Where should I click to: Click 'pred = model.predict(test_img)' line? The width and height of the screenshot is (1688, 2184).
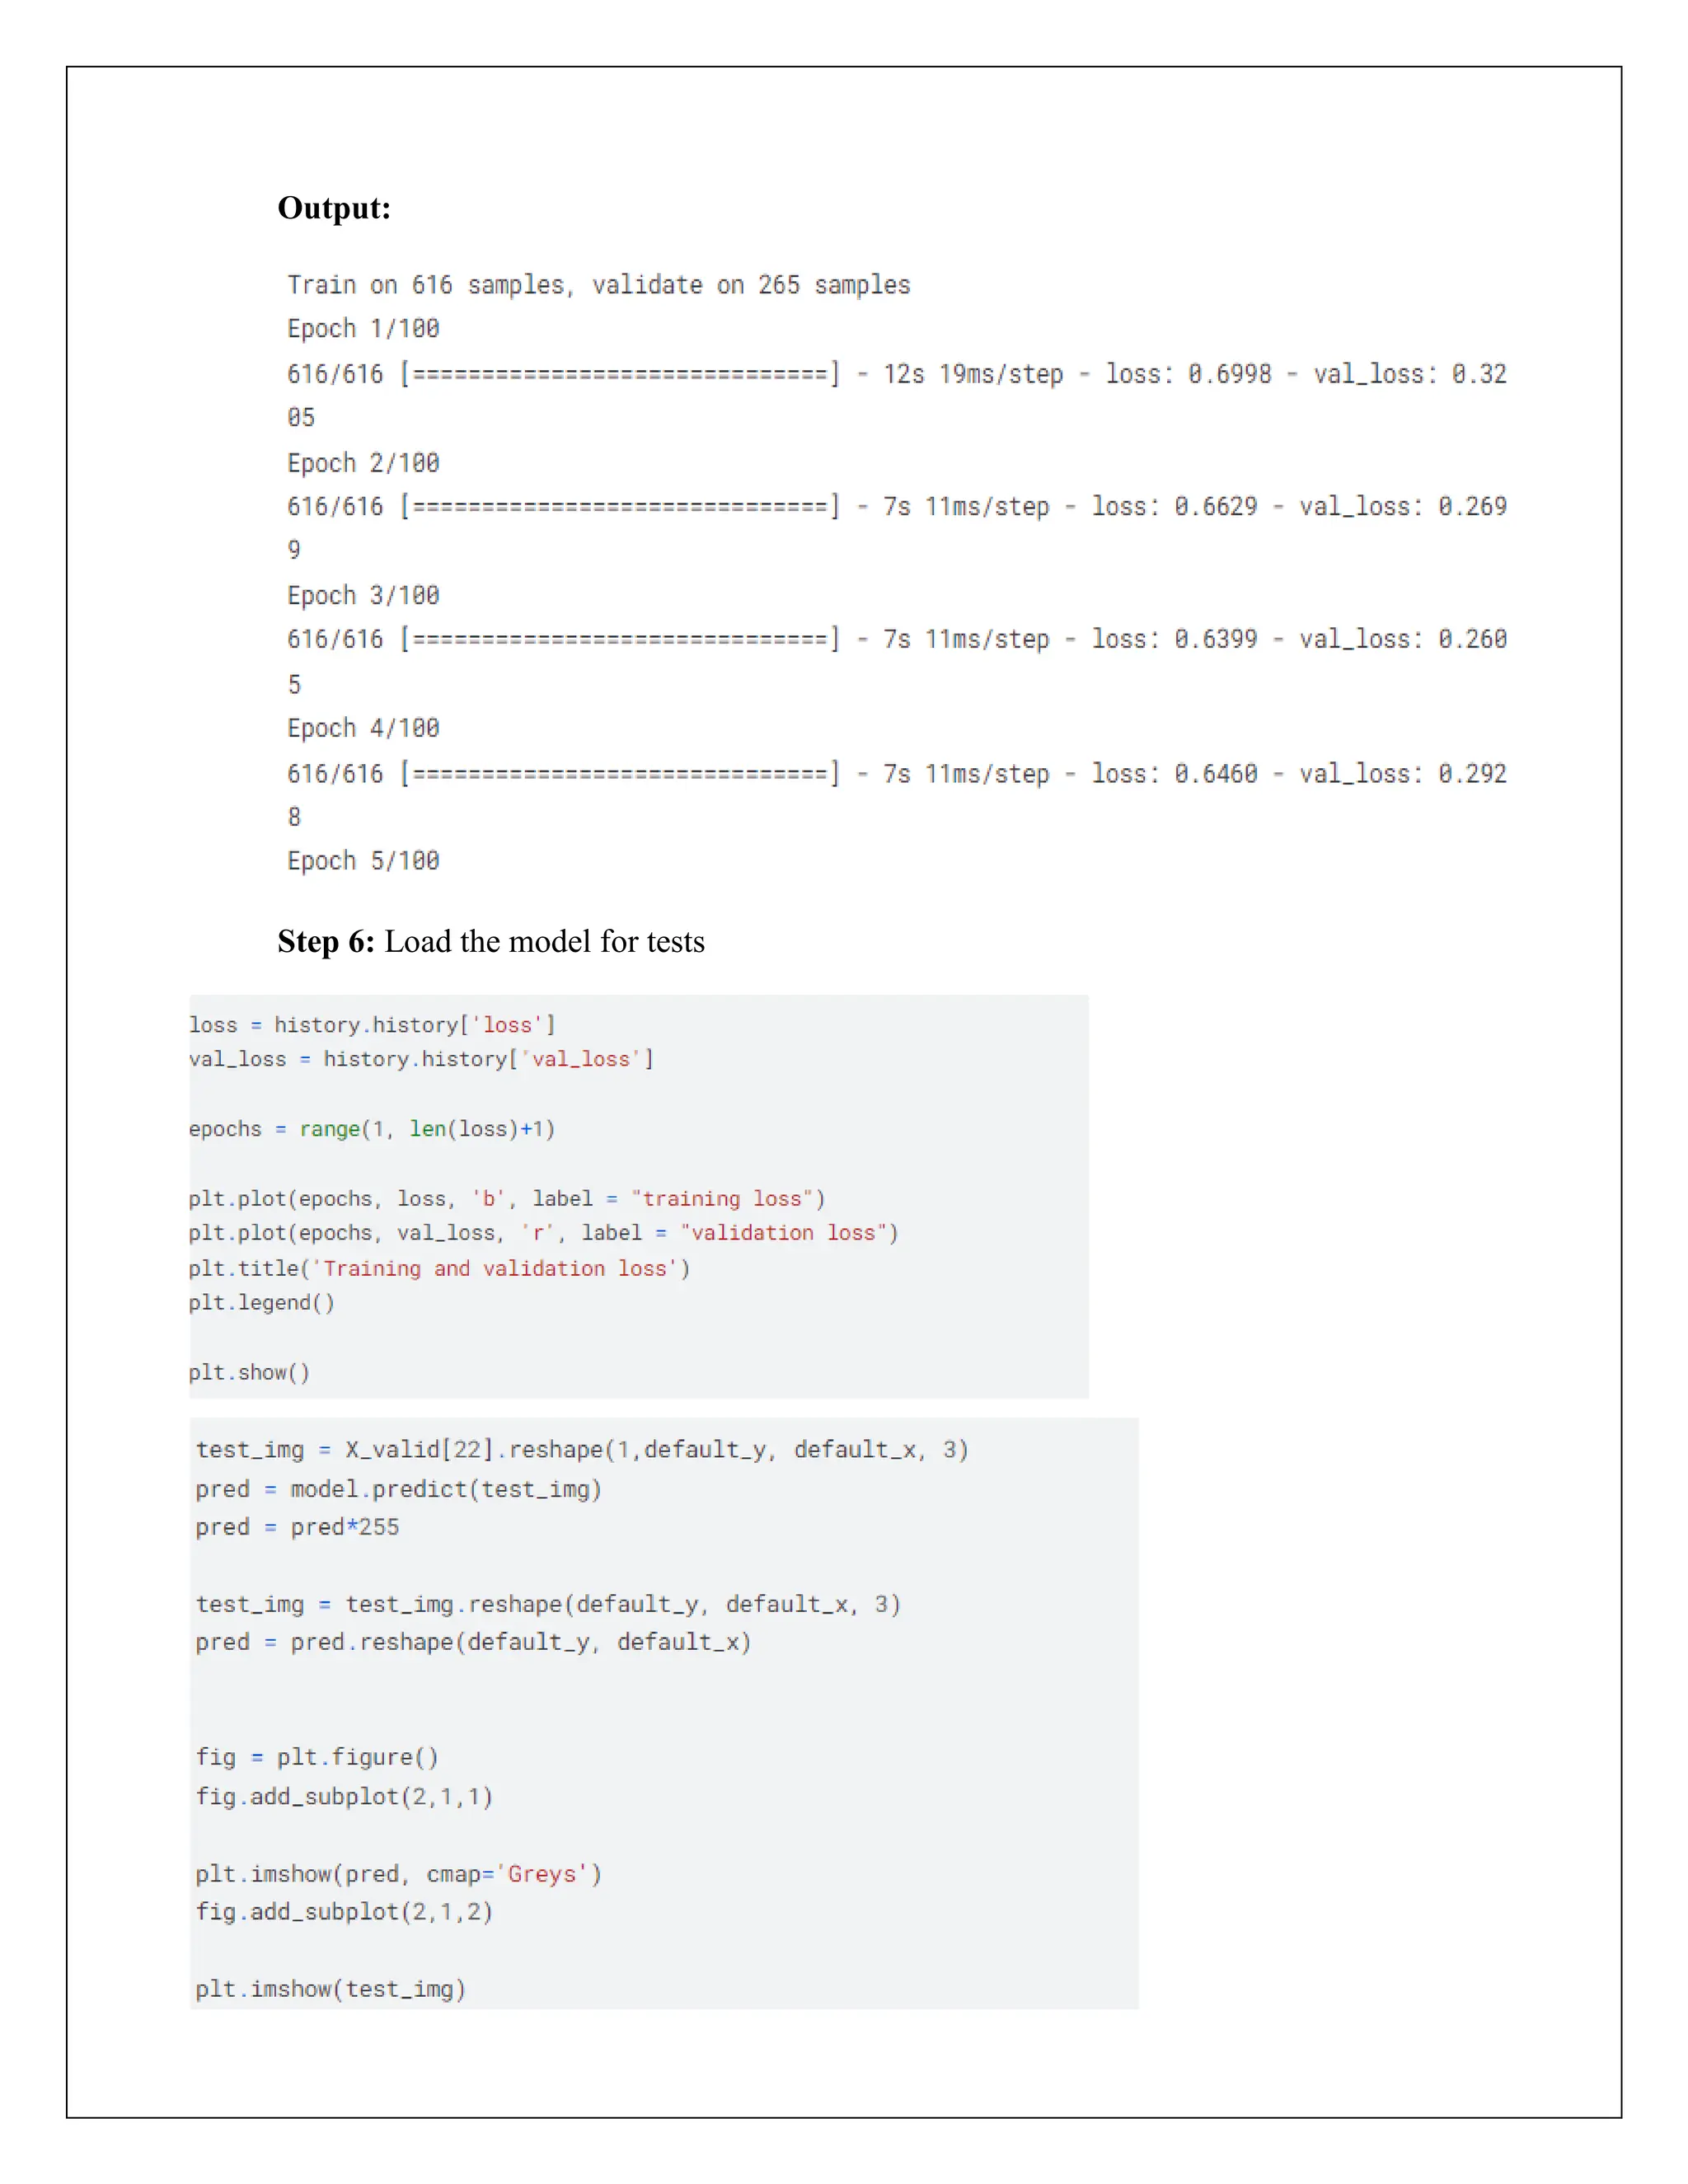pos(399,1490)
